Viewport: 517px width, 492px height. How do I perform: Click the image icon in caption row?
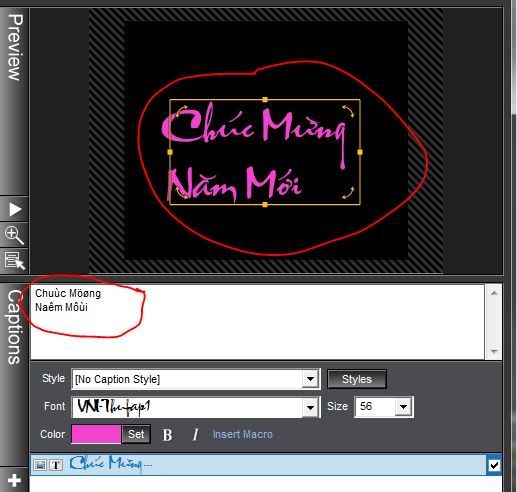(x=40, y=465)
